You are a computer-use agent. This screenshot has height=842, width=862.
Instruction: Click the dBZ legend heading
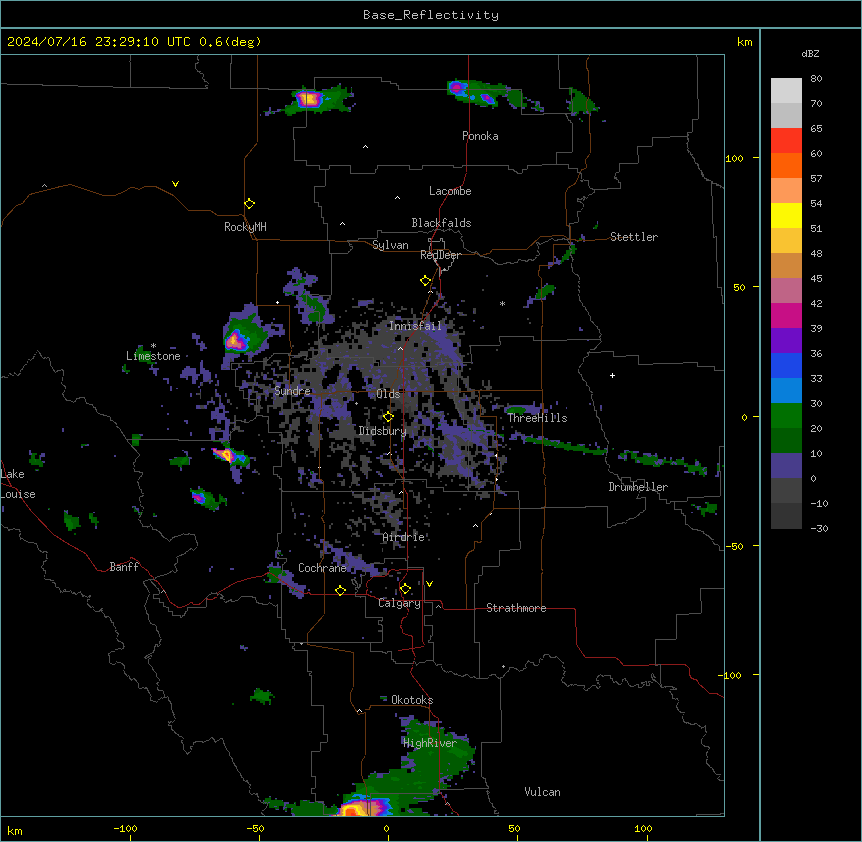[x=810, y=53]
